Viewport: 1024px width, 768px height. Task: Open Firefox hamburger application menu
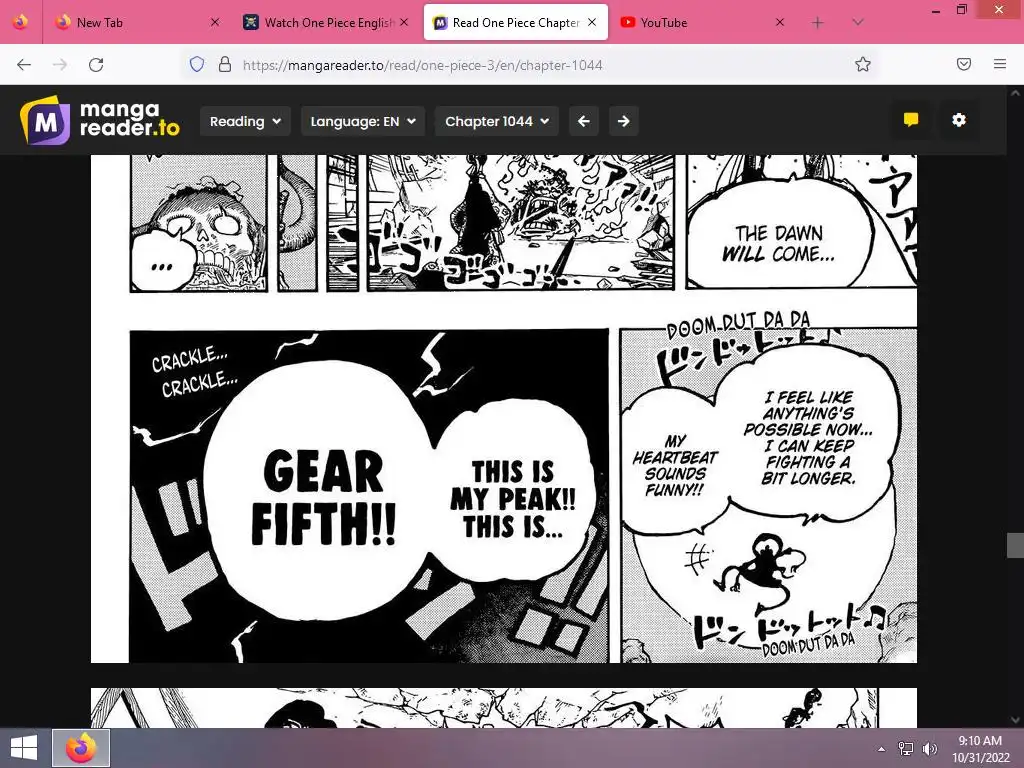click(1000, 64)
